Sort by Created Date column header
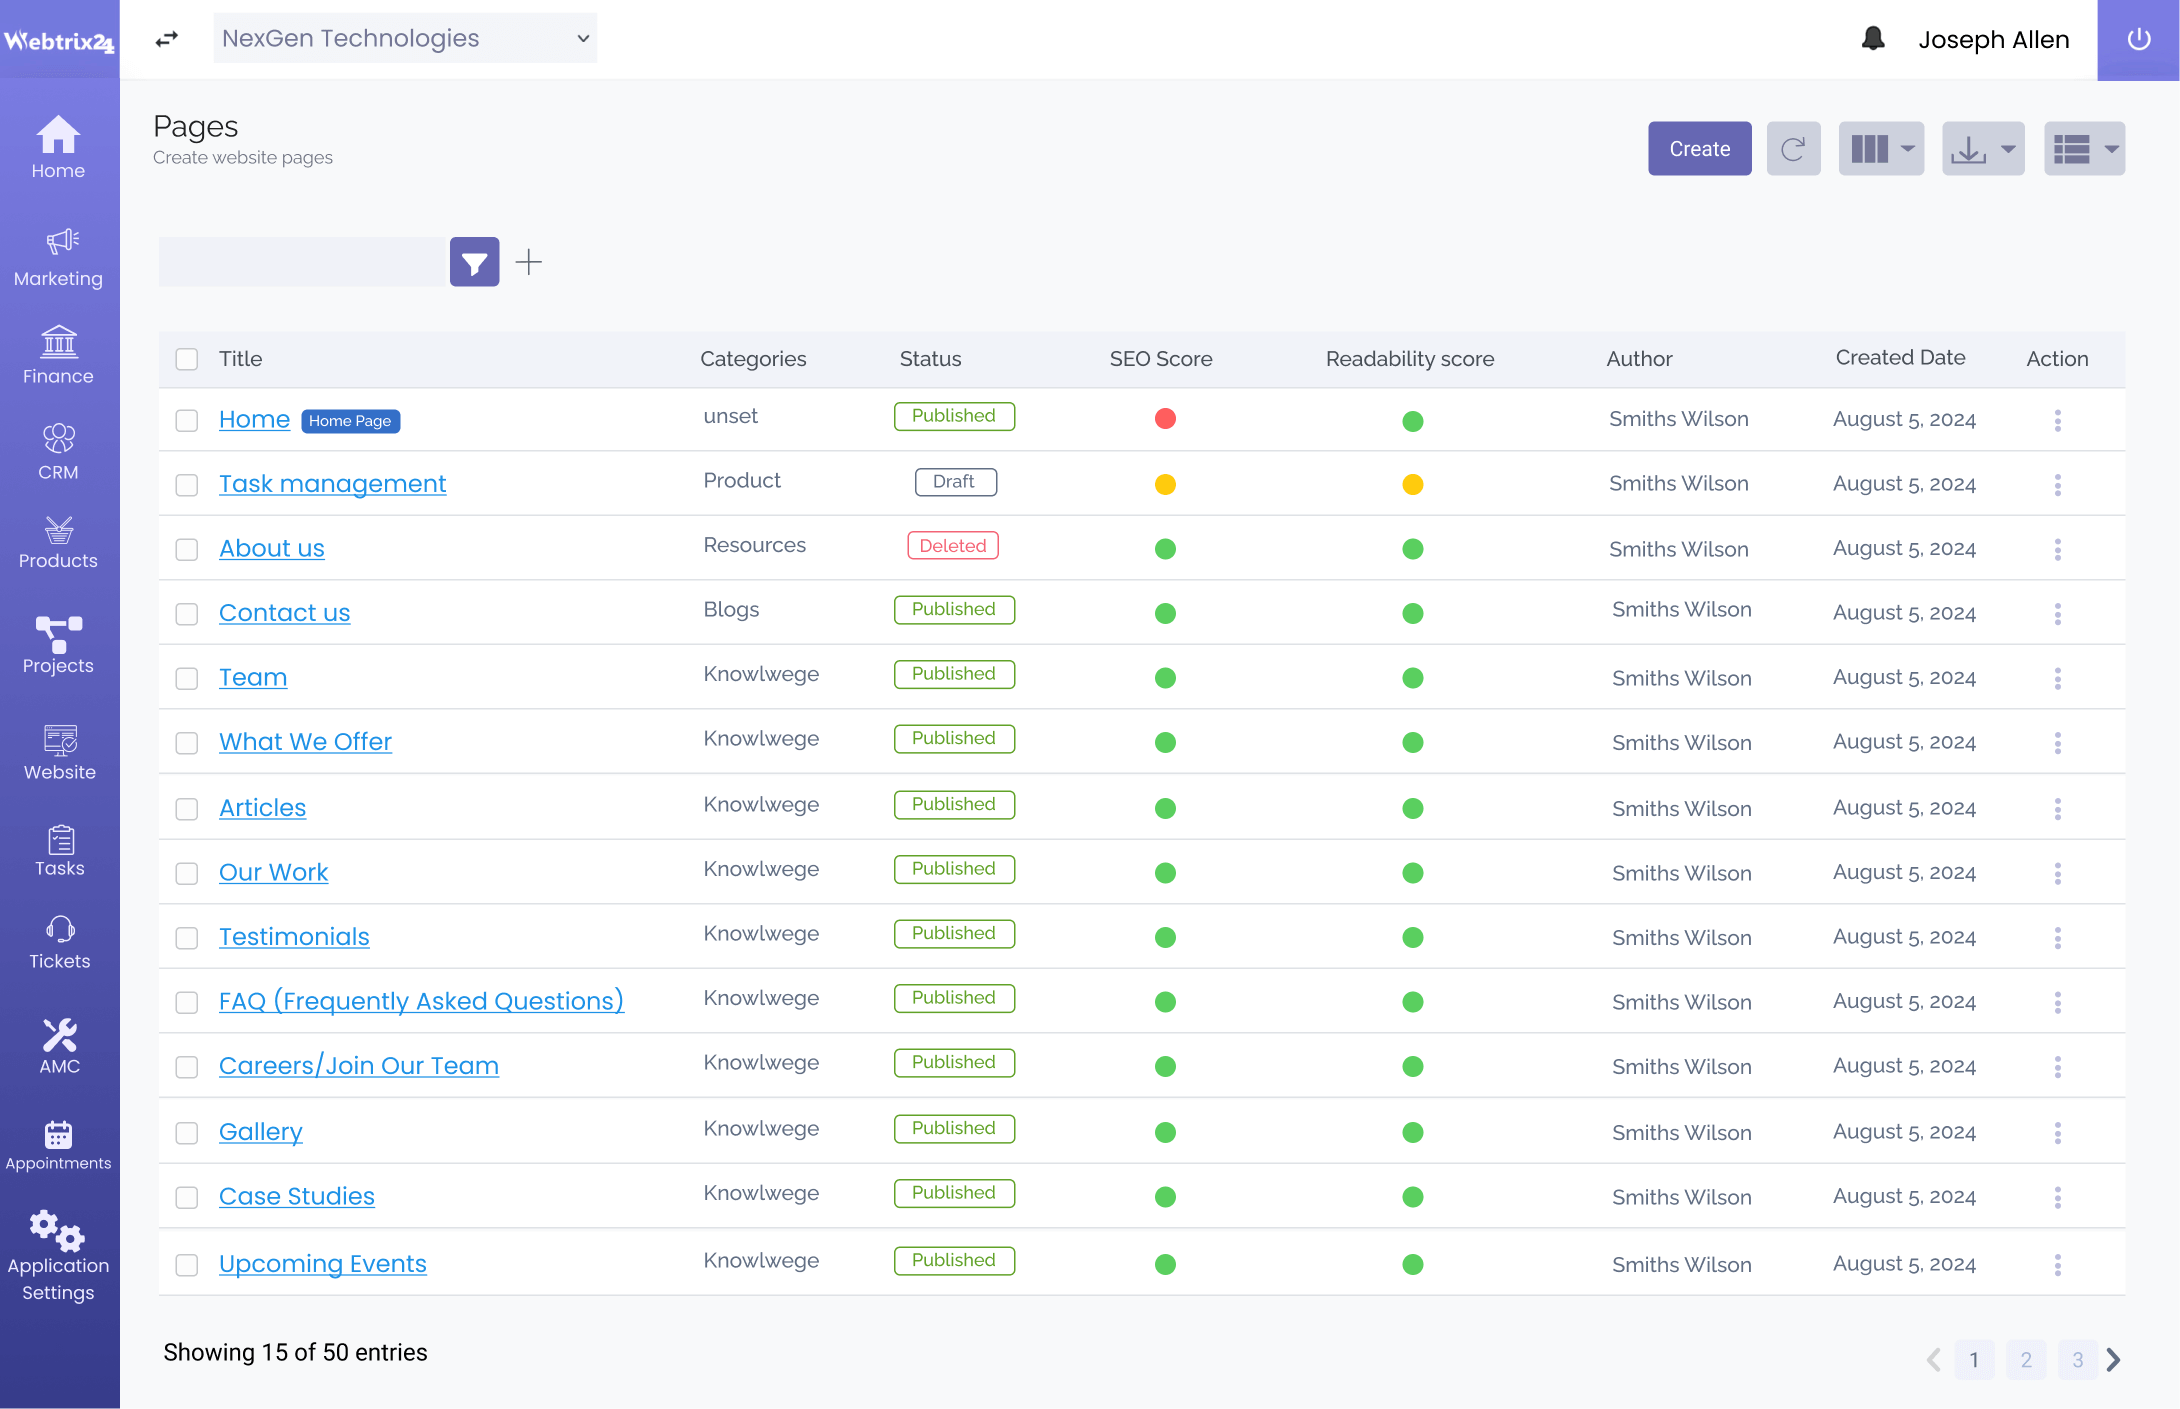The image size is (2180, 1409). pyautogui.click(x=1900, y=358)
